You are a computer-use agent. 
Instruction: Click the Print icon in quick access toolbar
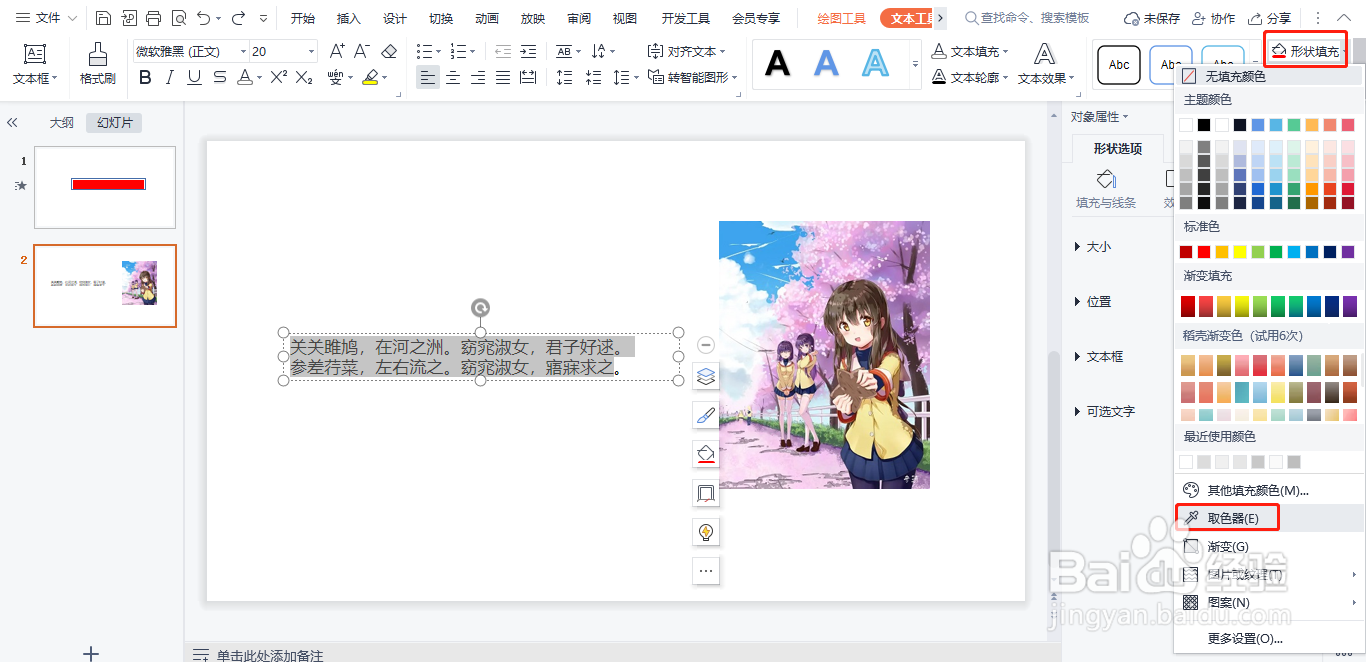coord(153,18)
